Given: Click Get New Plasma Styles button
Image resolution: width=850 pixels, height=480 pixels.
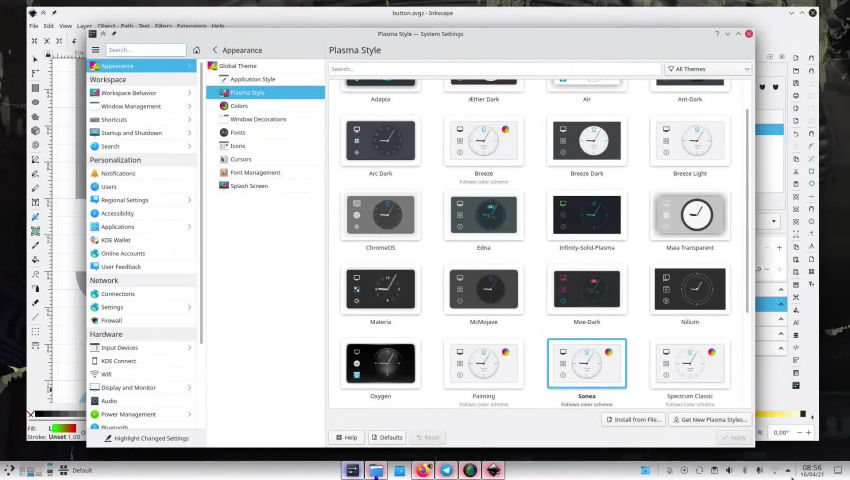Looking at the screenshot, I should pos(711,420).
